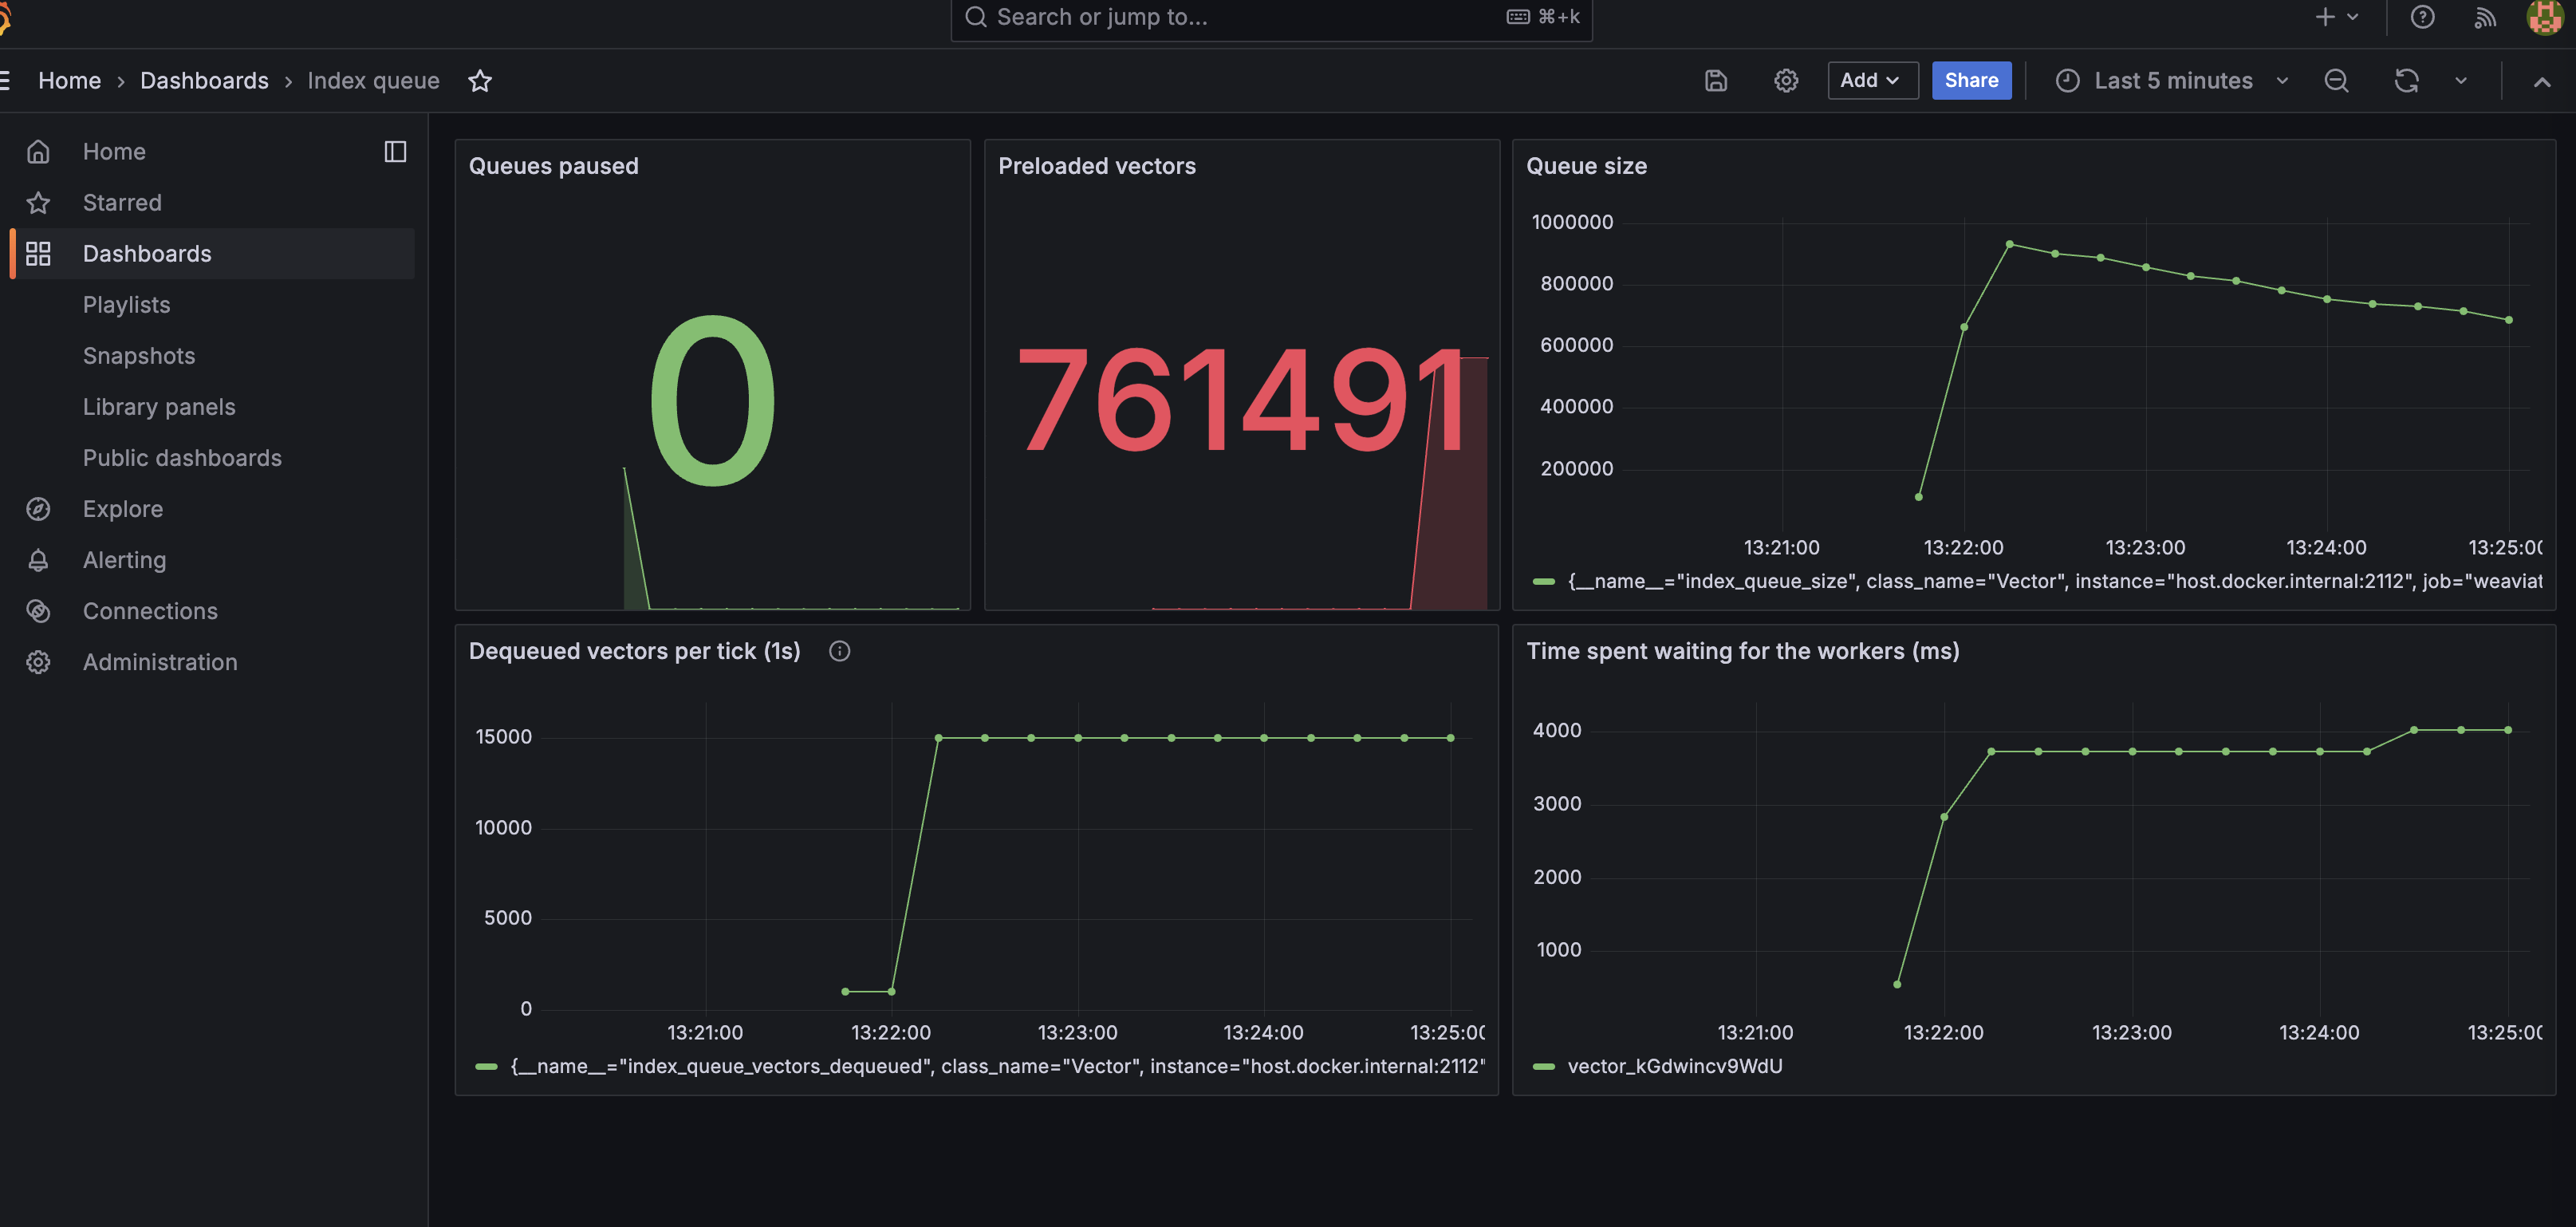Open Library panels in the sidebar
The width and height of the screenshot is (2576, 1227).
click(159, 406)
